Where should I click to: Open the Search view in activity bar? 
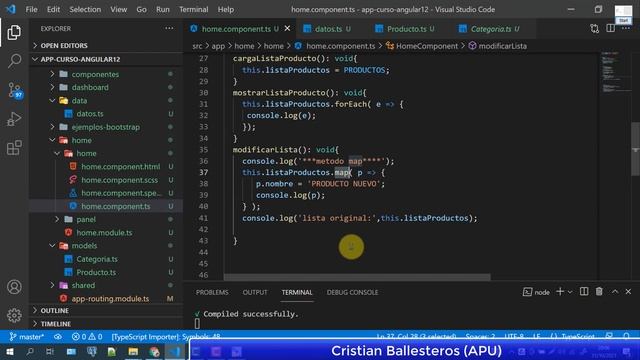pyautogui.click(x=14, y=61)
